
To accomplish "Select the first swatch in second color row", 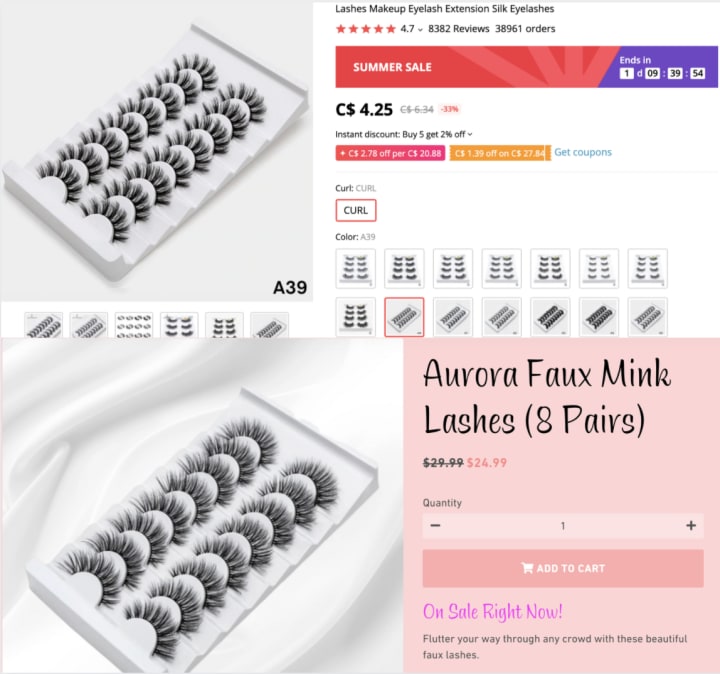I will click(355, 317).
